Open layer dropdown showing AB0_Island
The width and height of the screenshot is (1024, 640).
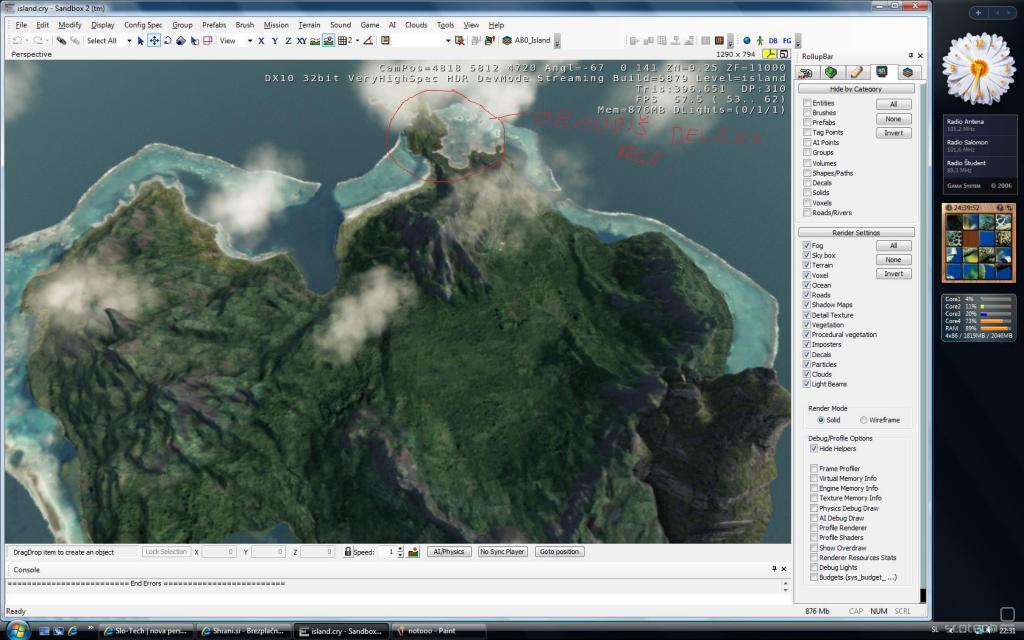tap(527, 40)
